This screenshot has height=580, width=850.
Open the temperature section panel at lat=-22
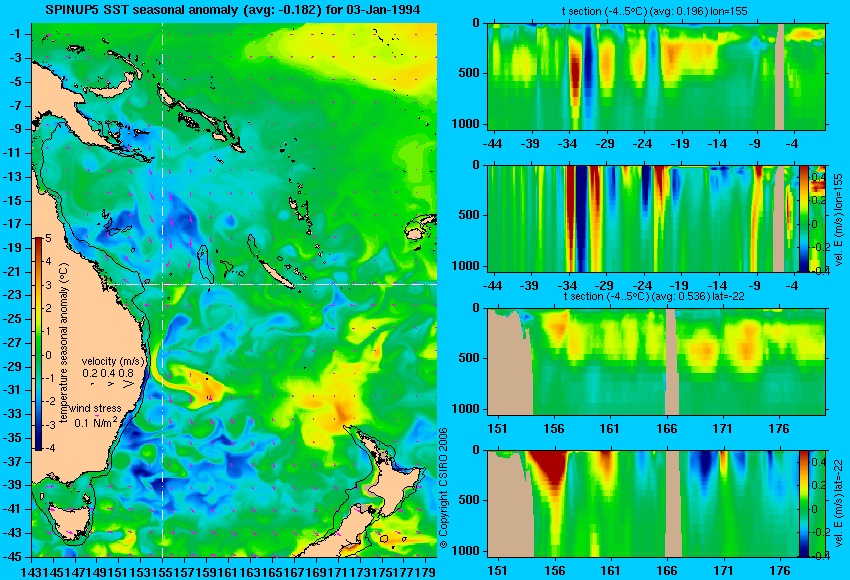pos(657,362)
